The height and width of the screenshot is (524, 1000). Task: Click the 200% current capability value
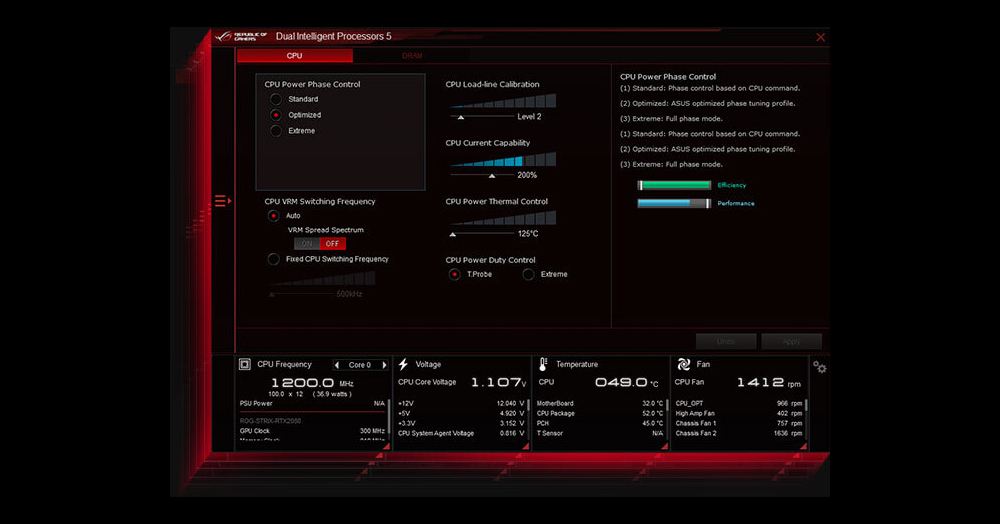tap(527, 175)
